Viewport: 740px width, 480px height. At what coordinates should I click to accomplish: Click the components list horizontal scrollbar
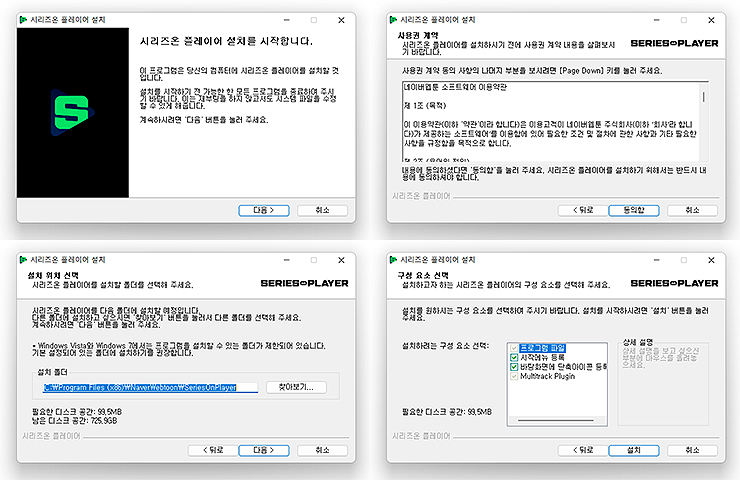(556, 420)
